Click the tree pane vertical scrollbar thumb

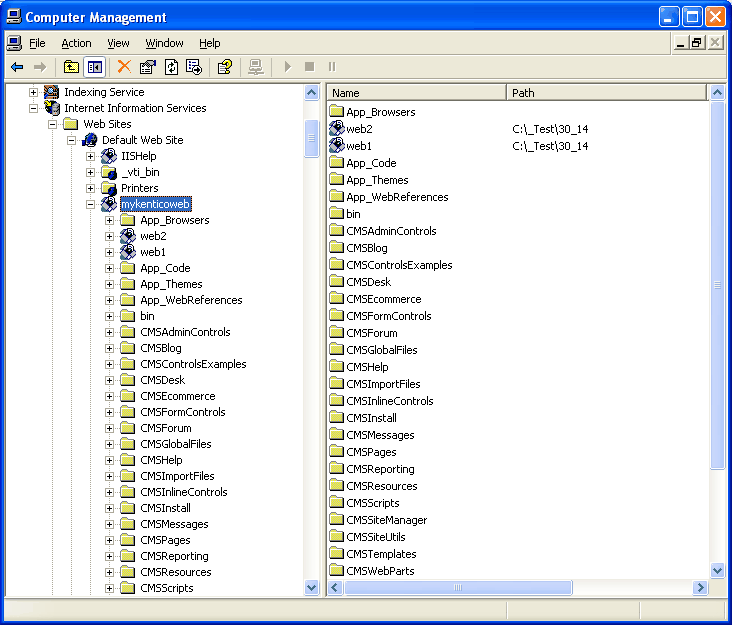pos(311,139)
